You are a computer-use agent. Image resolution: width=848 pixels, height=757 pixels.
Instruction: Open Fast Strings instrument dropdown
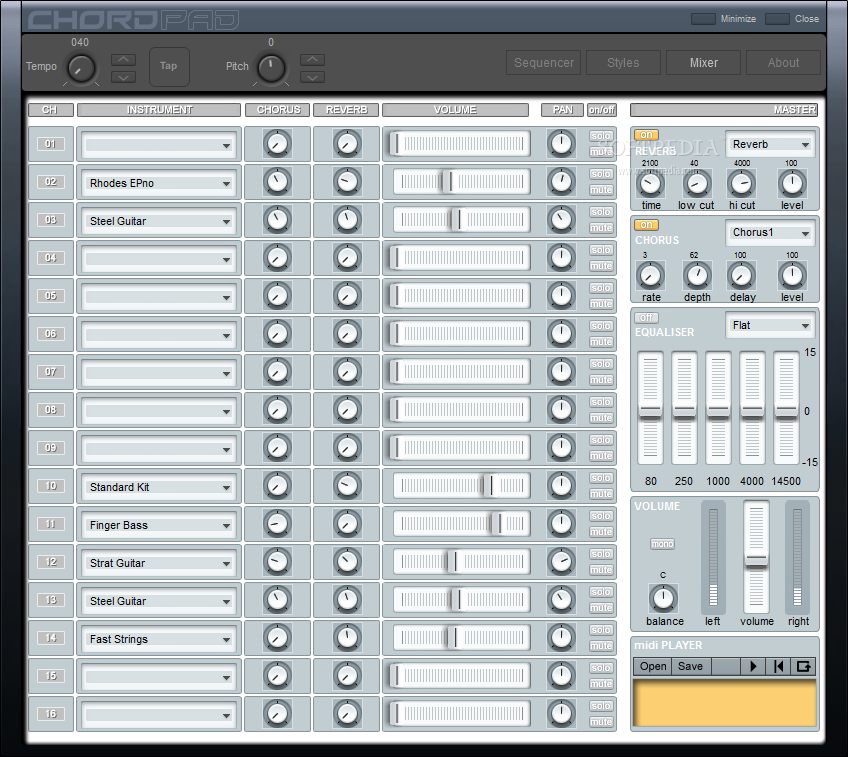160,639
